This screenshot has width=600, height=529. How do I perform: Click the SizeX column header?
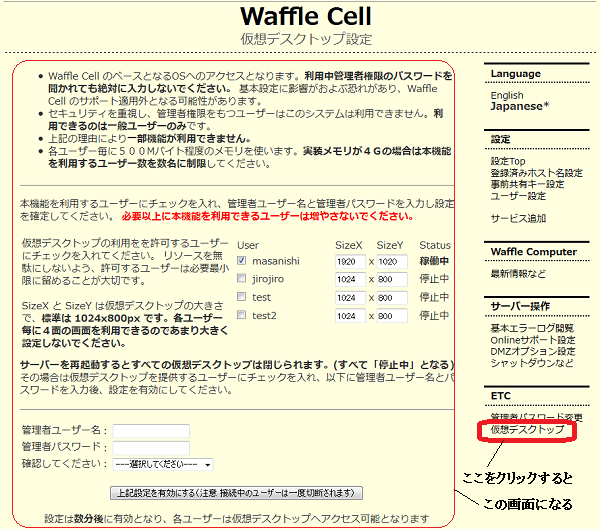(x=349, y=245)
